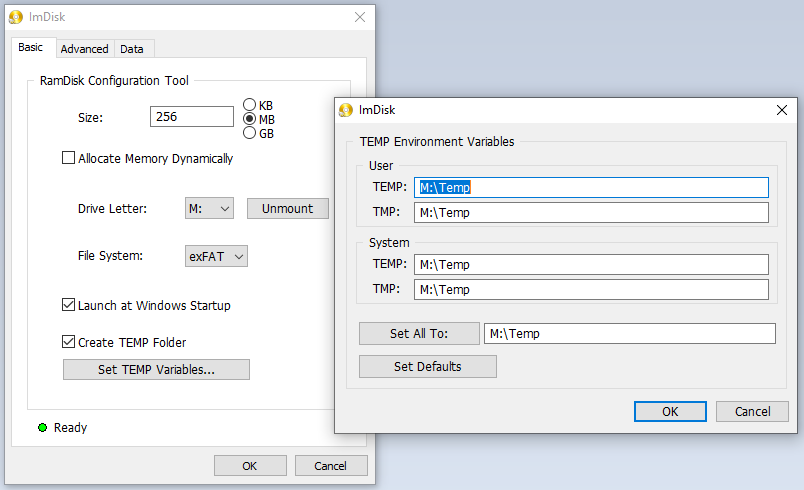Screen dimensions: 804x490
Task: Click the 'RamDisk Configuration Tool' group label
Action: point(114,80)
